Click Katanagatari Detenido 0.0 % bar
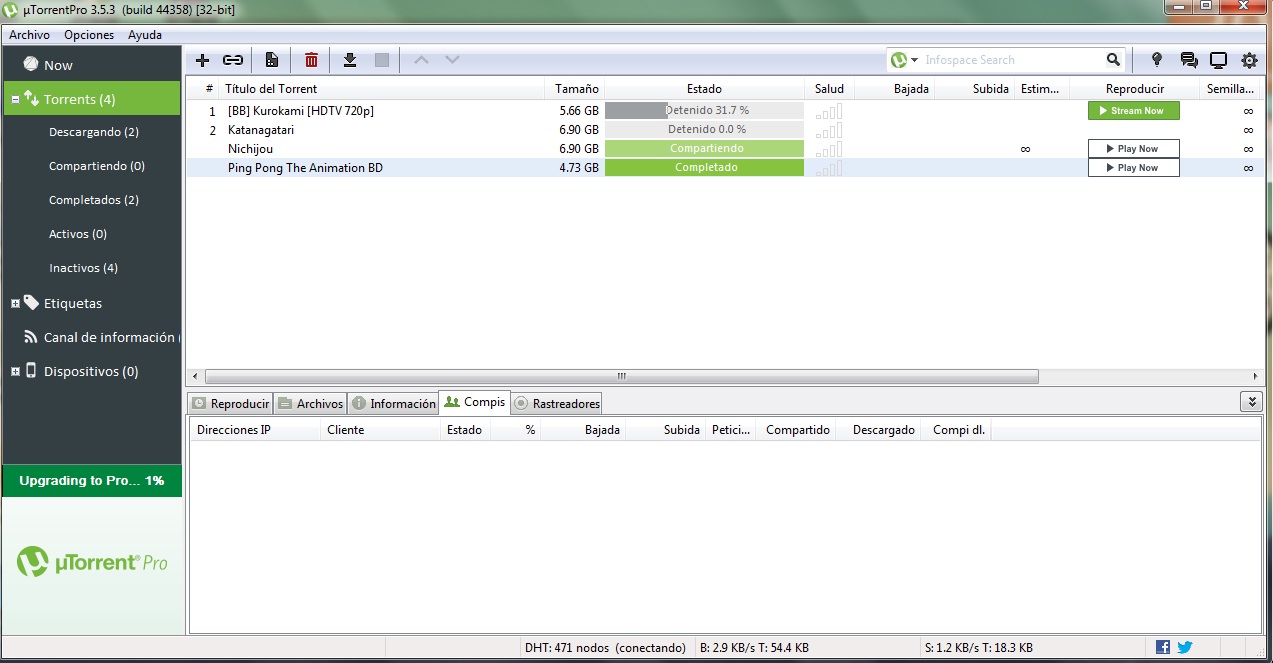 point(704,130)
